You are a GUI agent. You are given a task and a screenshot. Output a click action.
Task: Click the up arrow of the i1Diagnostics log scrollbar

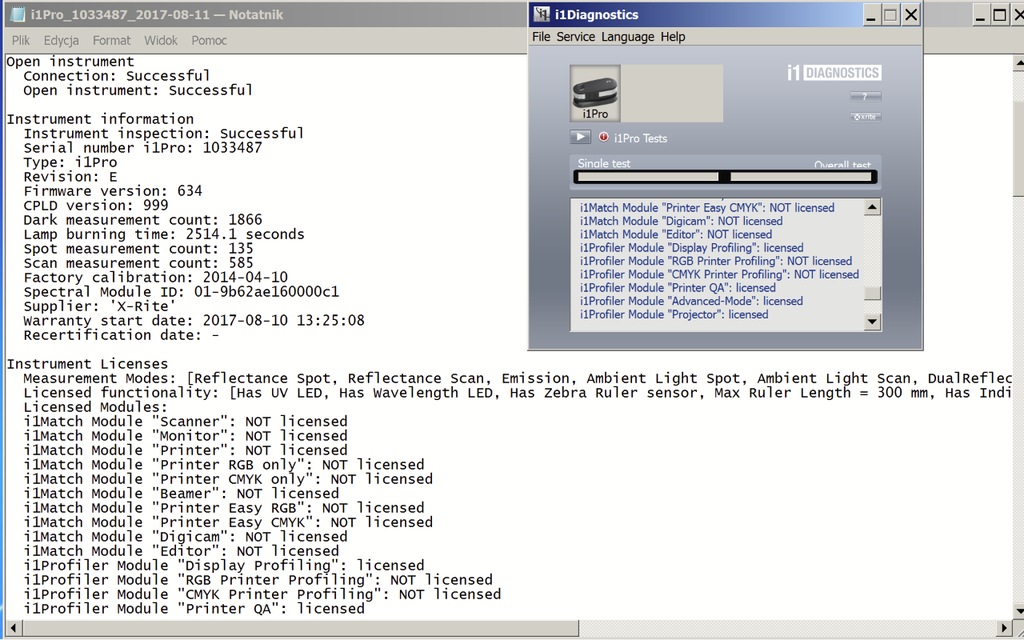pos(872,207)
